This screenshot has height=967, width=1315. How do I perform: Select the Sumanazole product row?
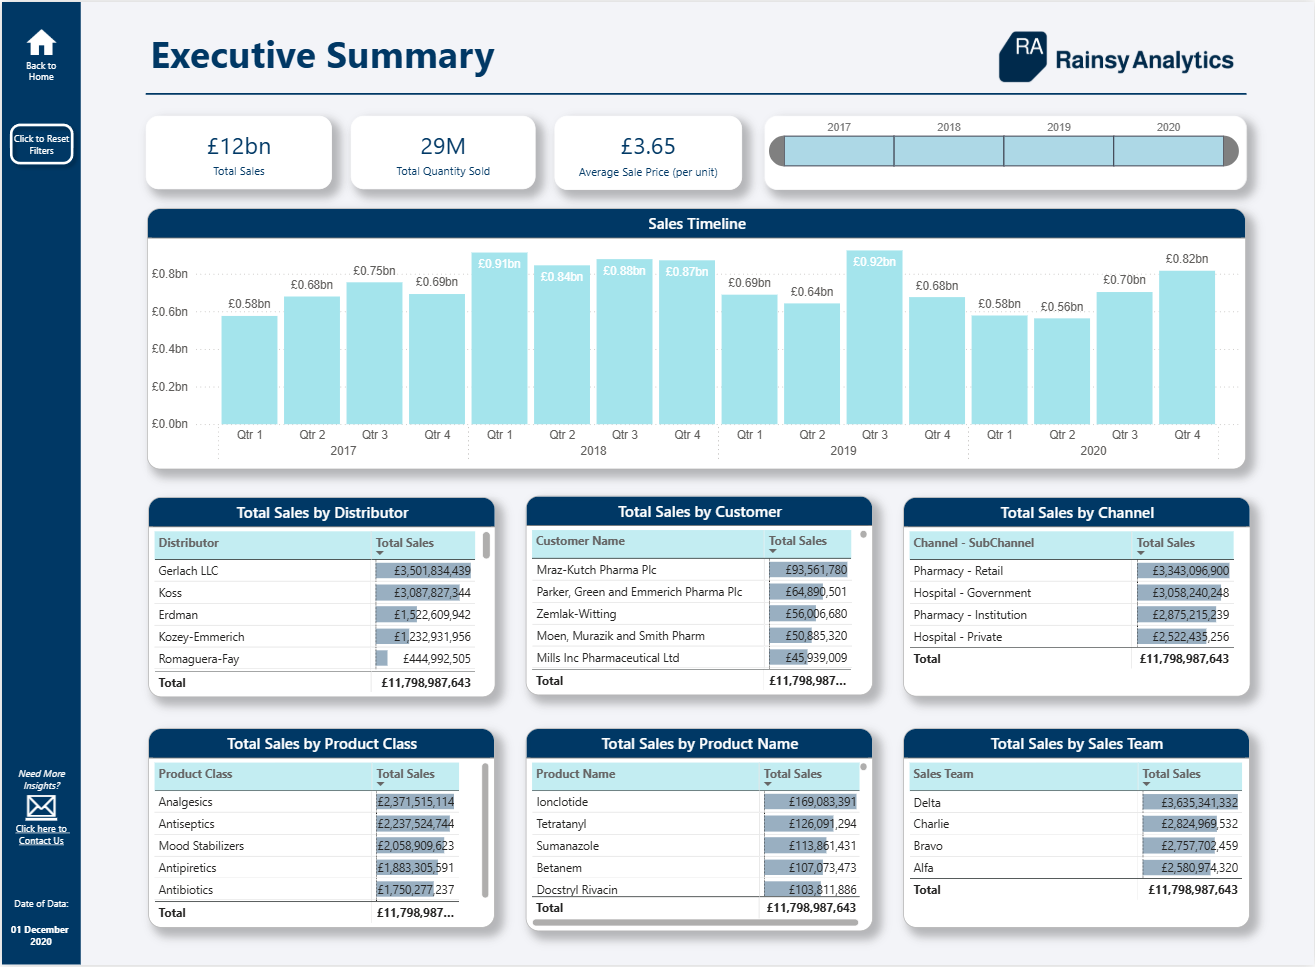coord(696,846)
